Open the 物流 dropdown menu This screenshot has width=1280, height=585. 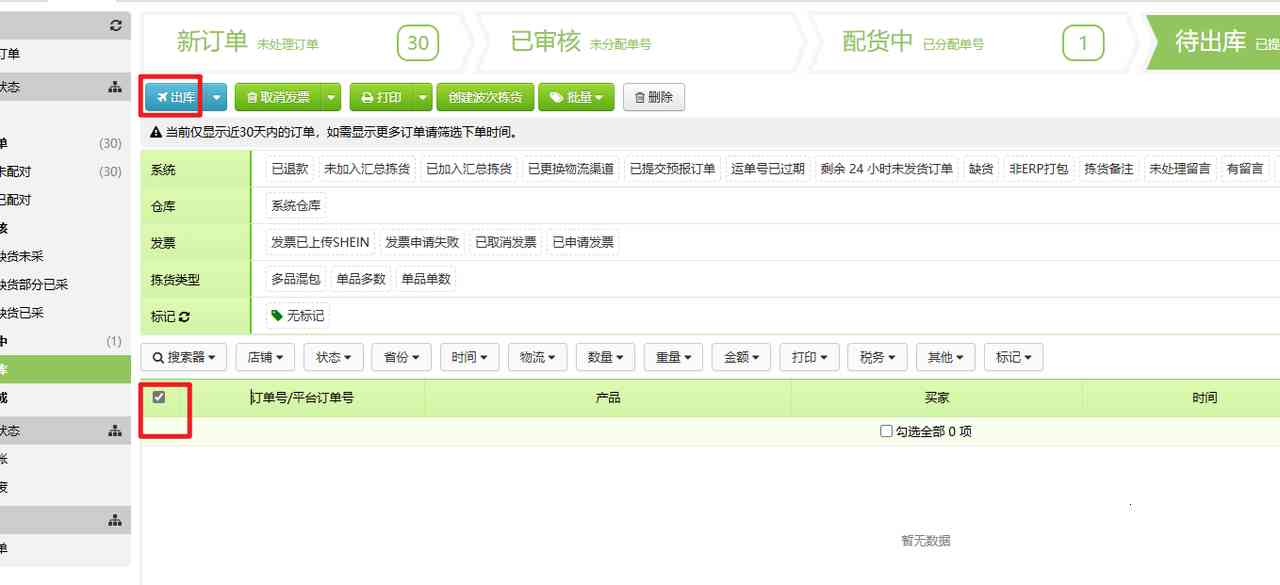(x=537, y=356)
